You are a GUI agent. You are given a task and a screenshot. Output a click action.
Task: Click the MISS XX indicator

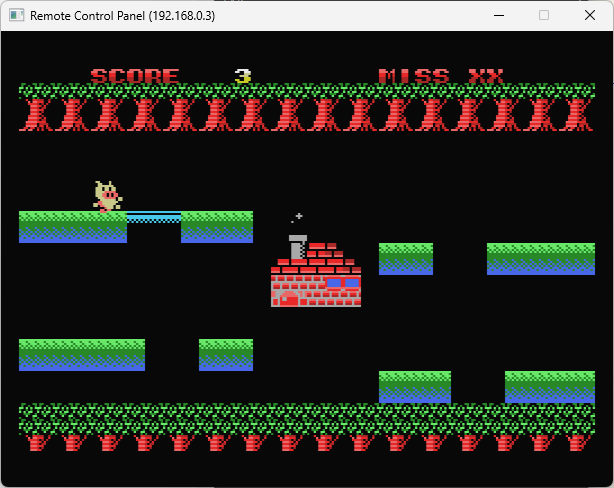coord(441,76)
